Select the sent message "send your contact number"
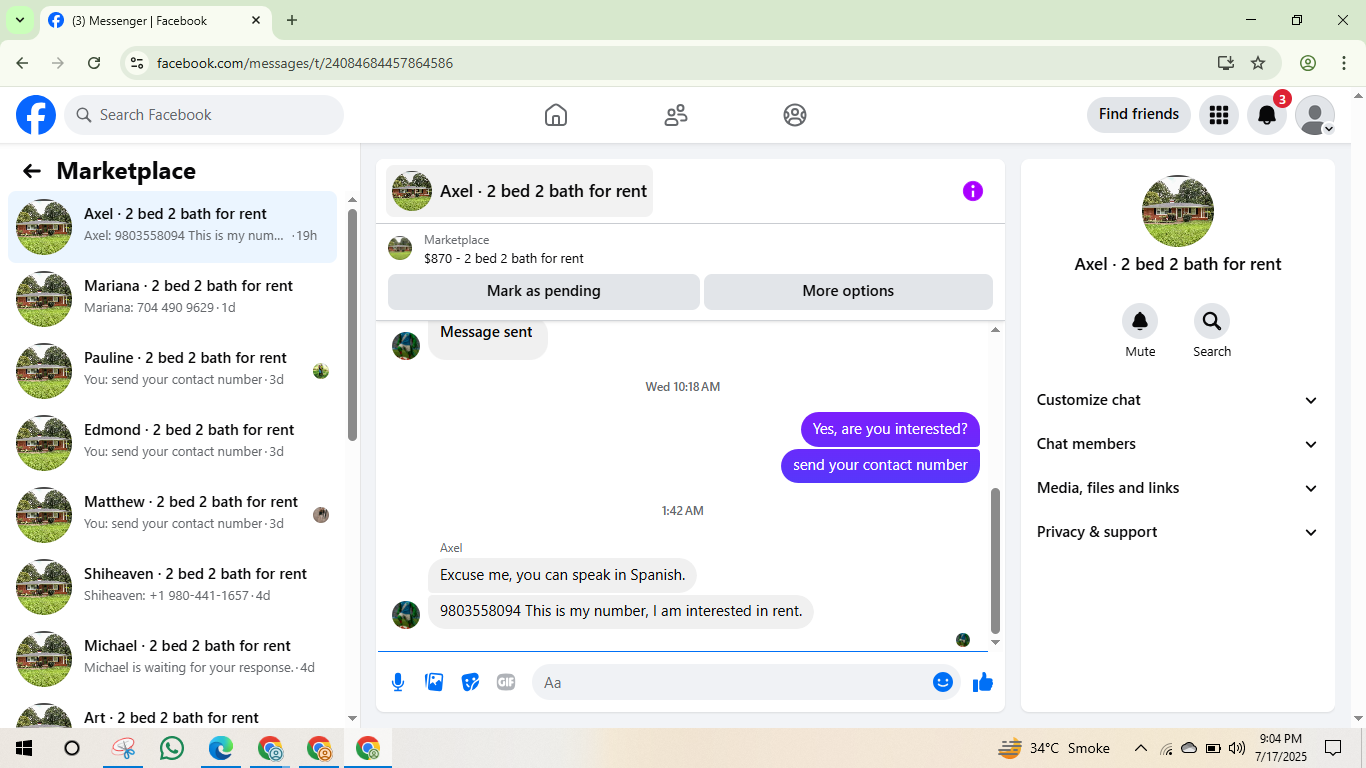Screen dimensions: 1366x768 click(880, 465)
